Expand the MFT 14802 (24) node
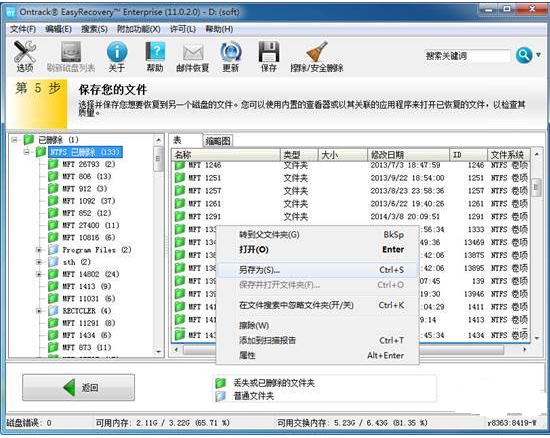 click(39, 274)
